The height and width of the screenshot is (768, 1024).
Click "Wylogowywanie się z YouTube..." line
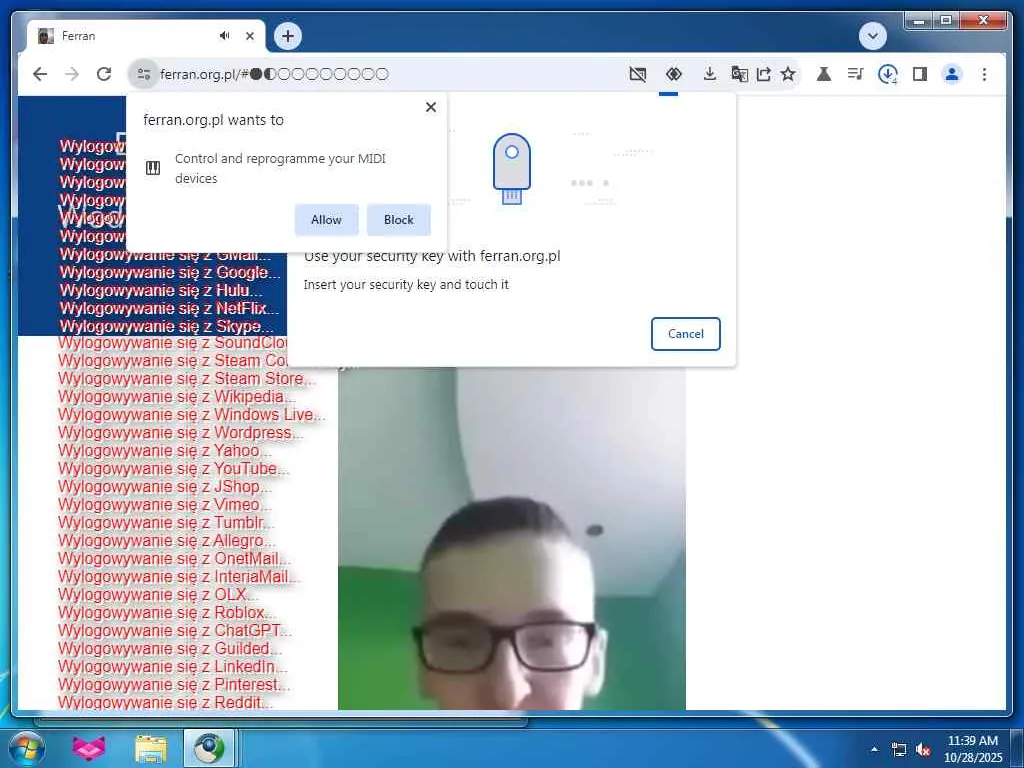tap(173, 468)
